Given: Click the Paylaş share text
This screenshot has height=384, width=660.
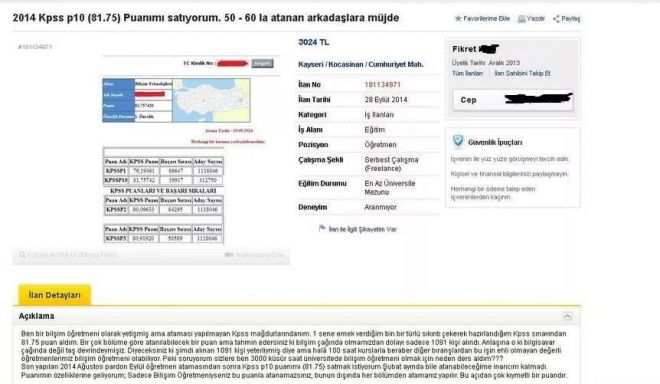Looking at the screenshot, I should pyautogui.click(x=571, y=19).
